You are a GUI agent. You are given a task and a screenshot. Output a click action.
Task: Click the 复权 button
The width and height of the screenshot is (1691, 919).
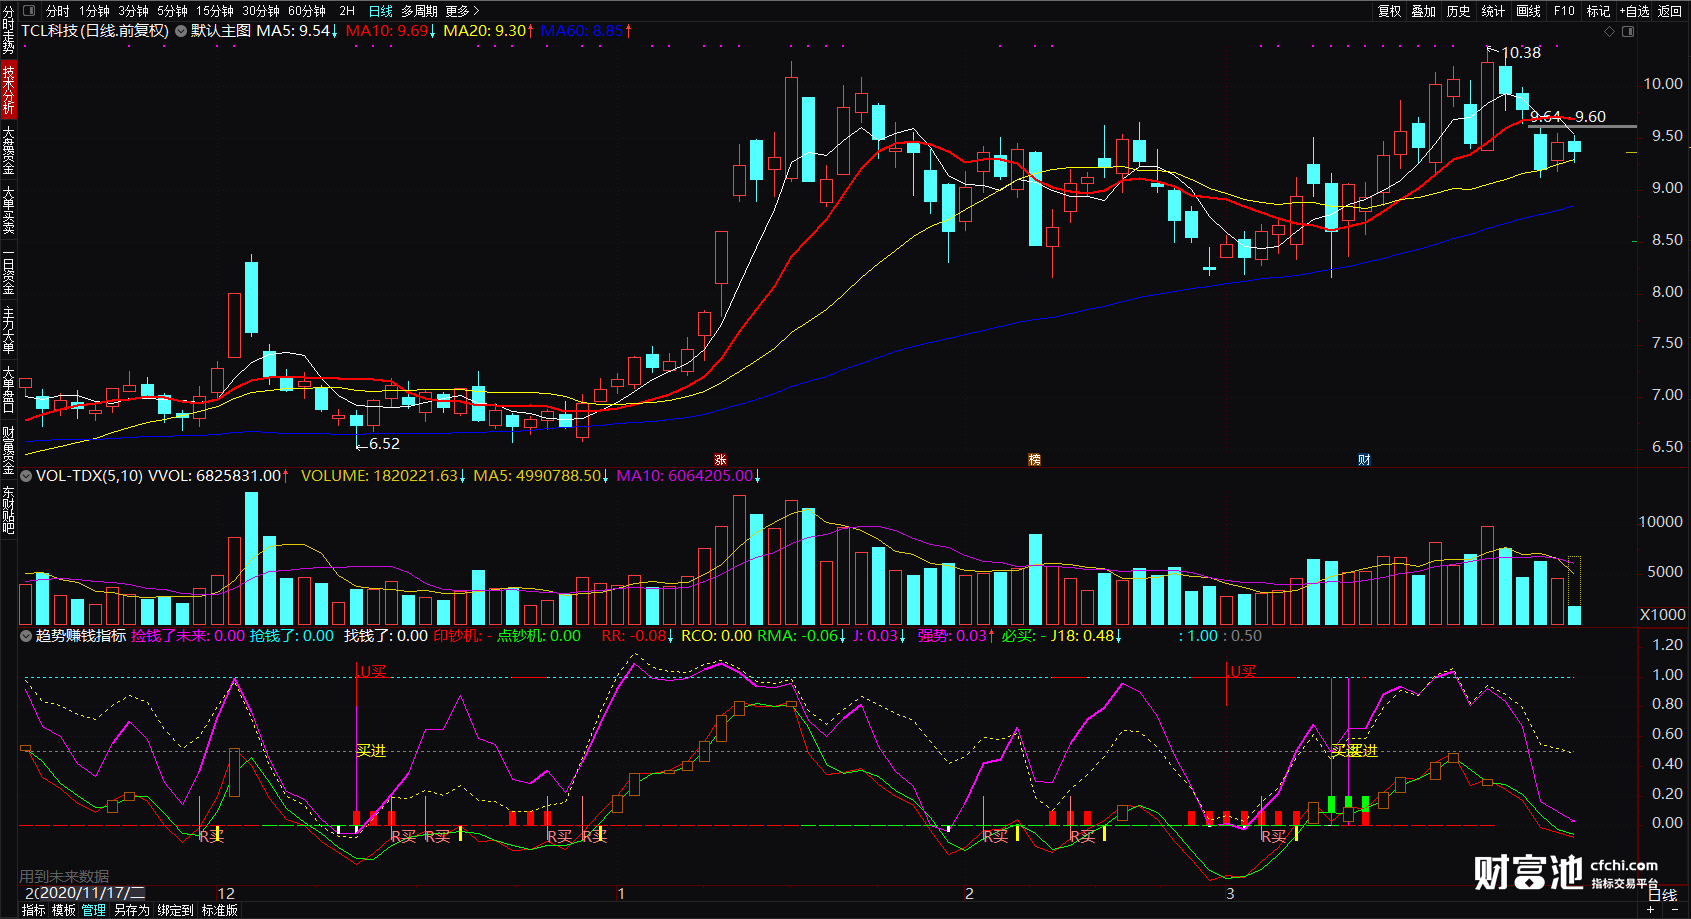tap(1390, 11)
